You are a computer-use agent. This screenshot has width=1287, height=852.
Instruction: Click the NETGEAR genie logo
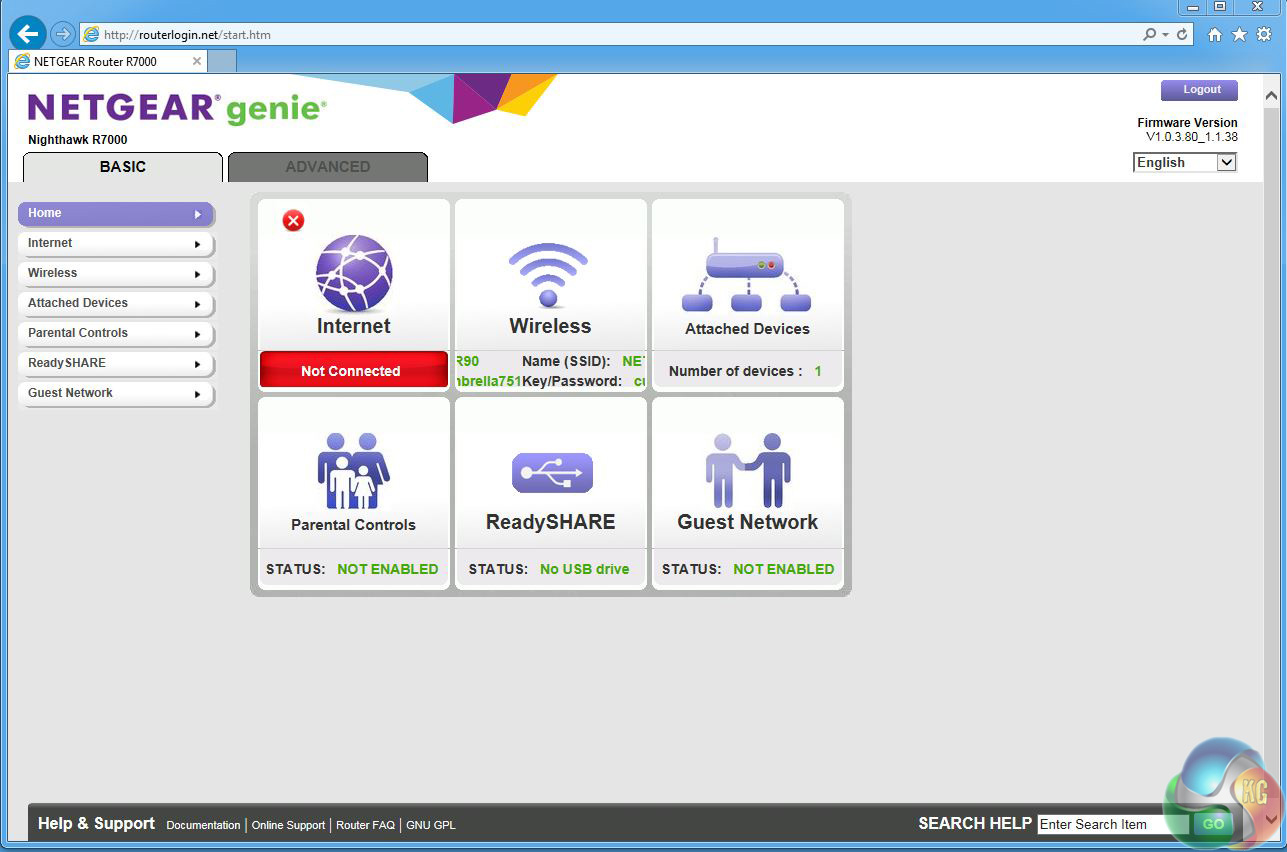177,108
